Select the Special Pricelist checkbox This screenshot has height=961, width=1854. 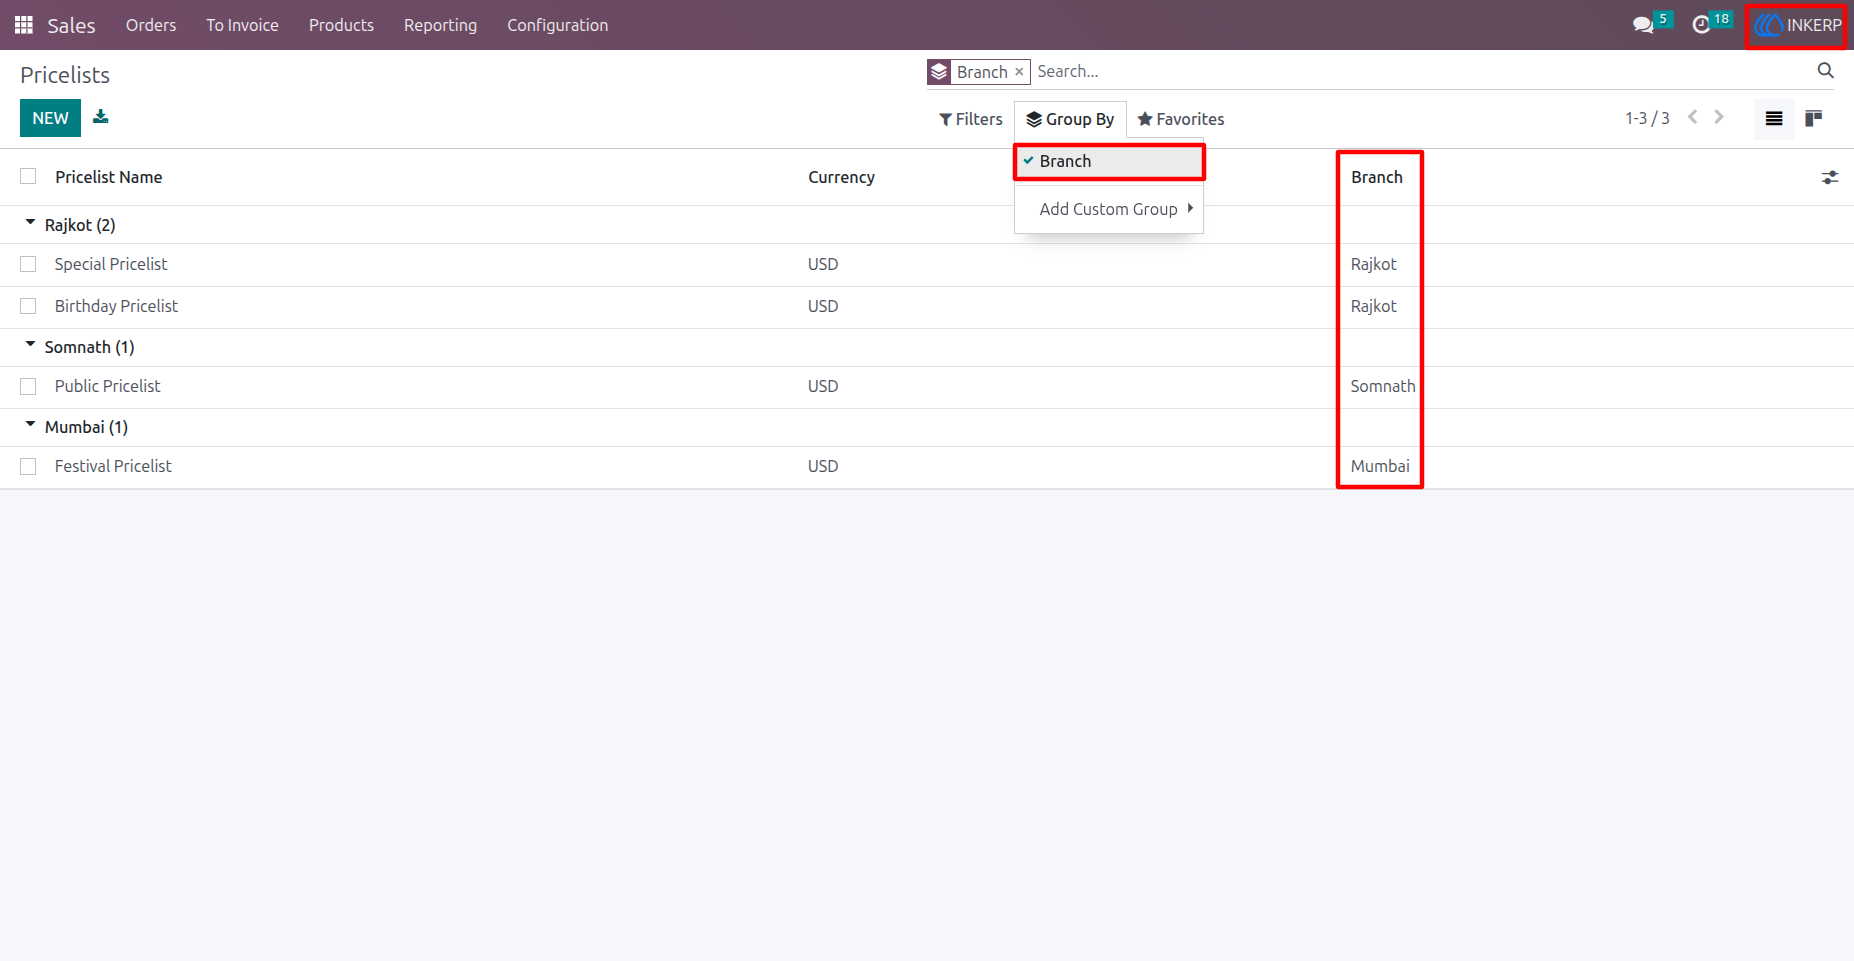tap(28, 264)
